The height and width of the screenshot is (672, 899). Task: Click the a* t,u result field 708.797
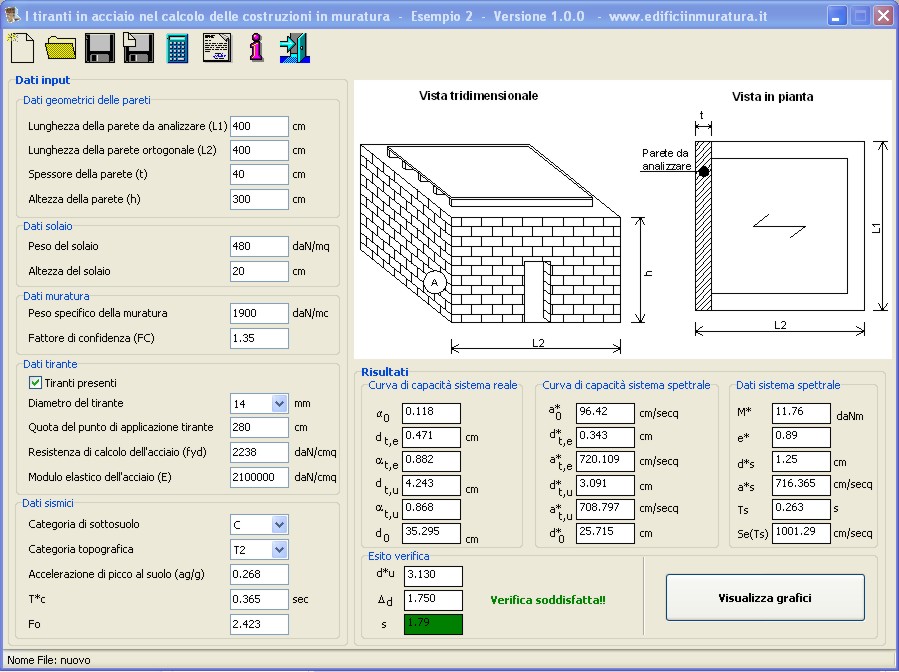605,509
